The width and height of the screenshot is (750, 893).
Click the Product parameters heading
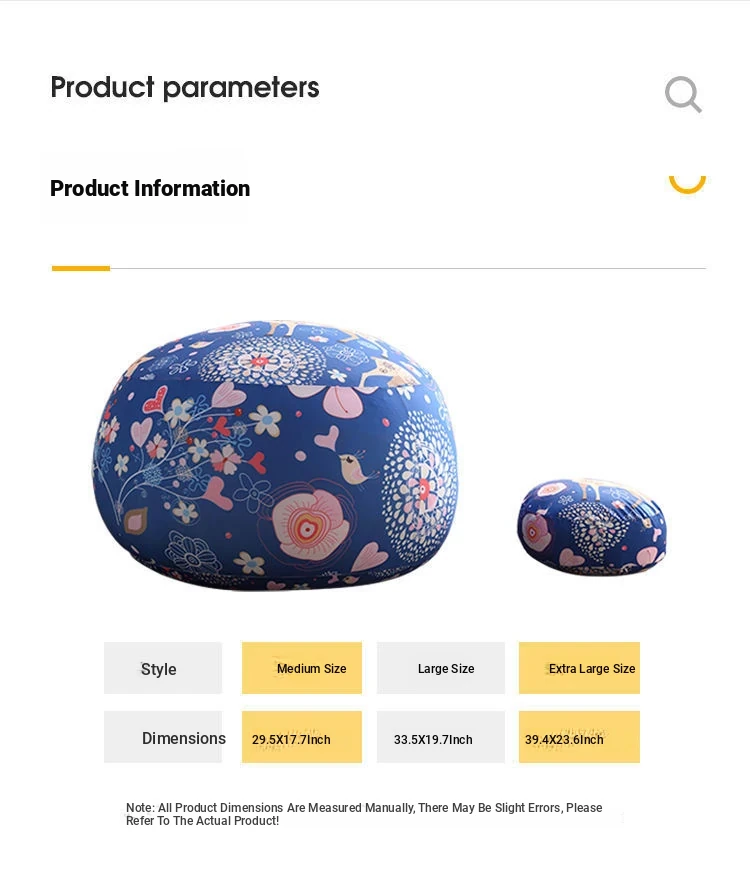(185, 88)
